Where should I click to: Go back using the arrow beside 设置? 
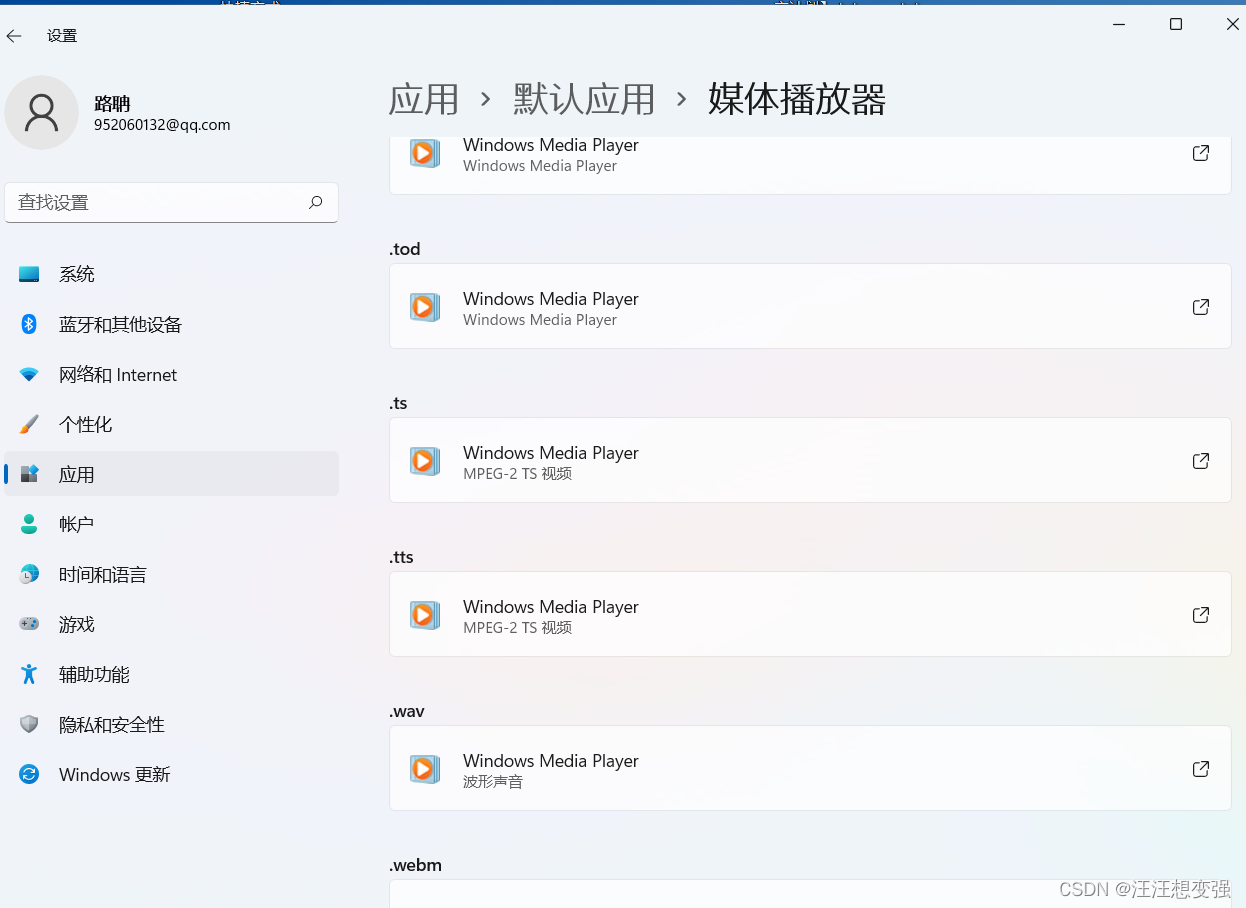(14, 36)
